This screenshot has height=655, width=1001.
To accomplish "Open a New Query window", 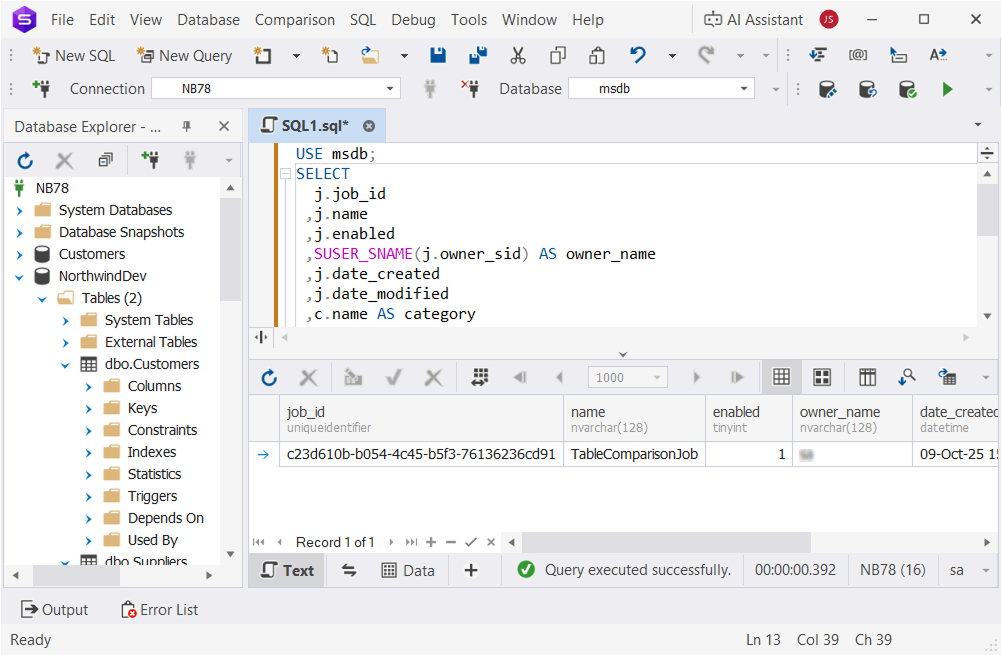I will click(x=184, y=55).
